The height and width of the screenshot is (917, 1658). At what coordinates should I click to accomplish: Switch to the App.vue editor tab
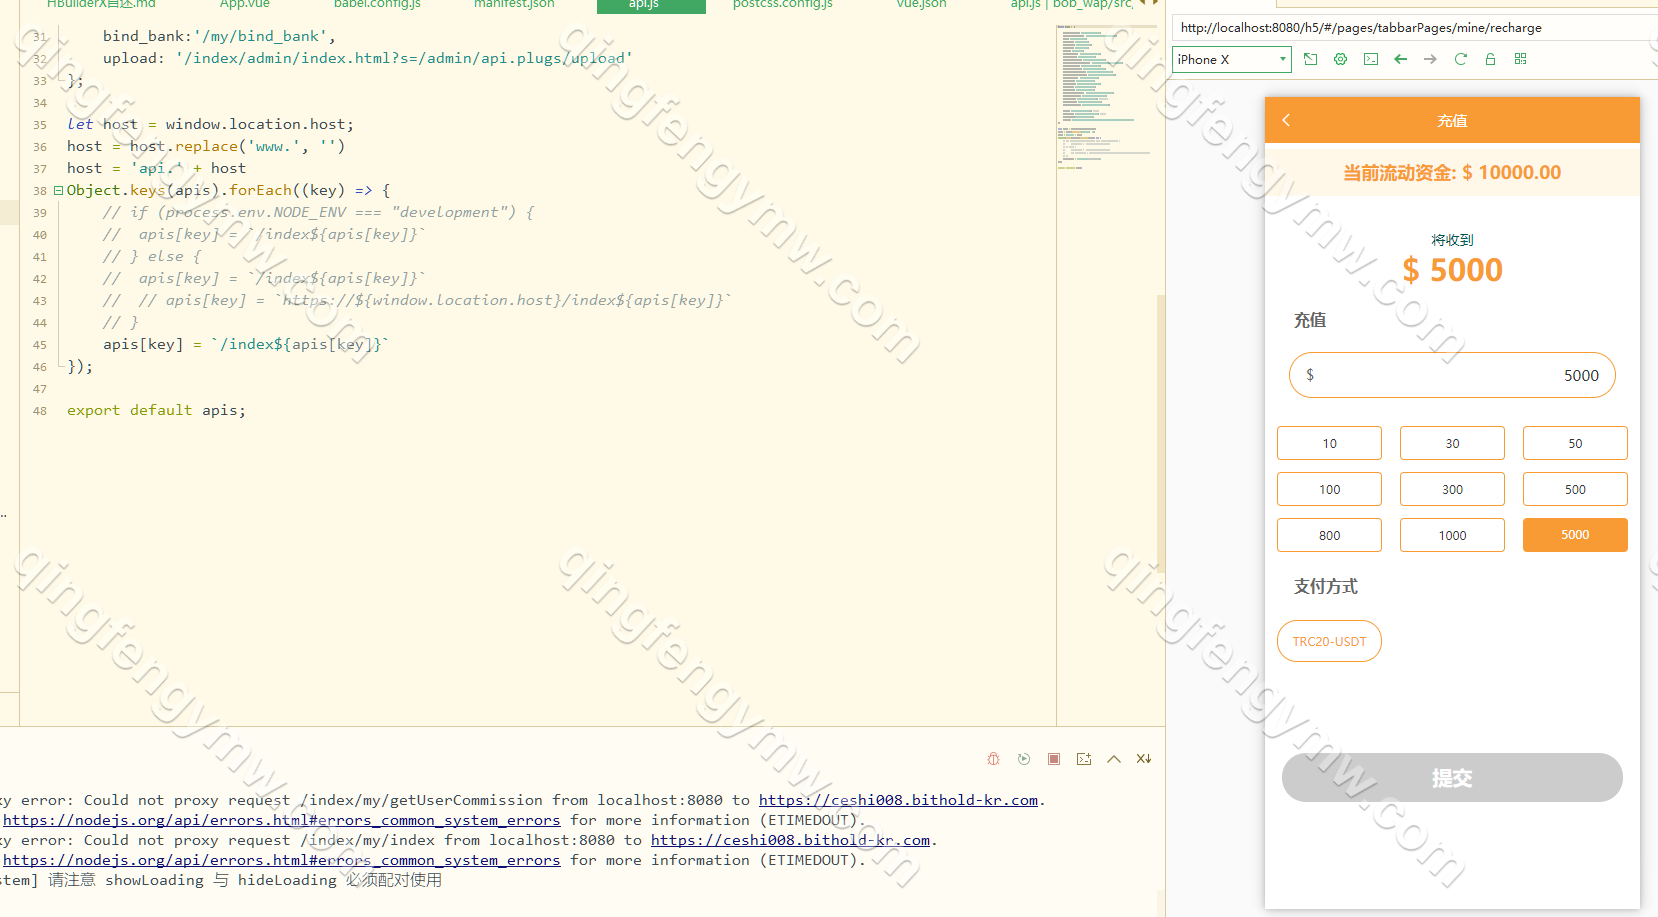click(x=245, y=5)
